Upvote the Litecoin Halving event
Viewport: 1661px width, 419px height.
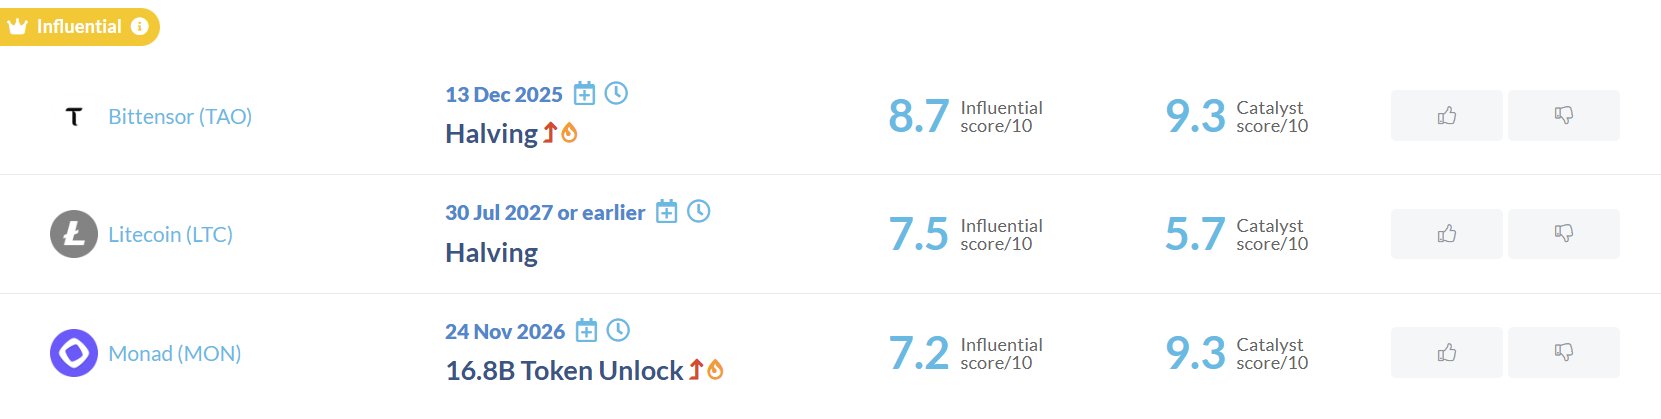pyautogui.click(x=1446, y=234)
